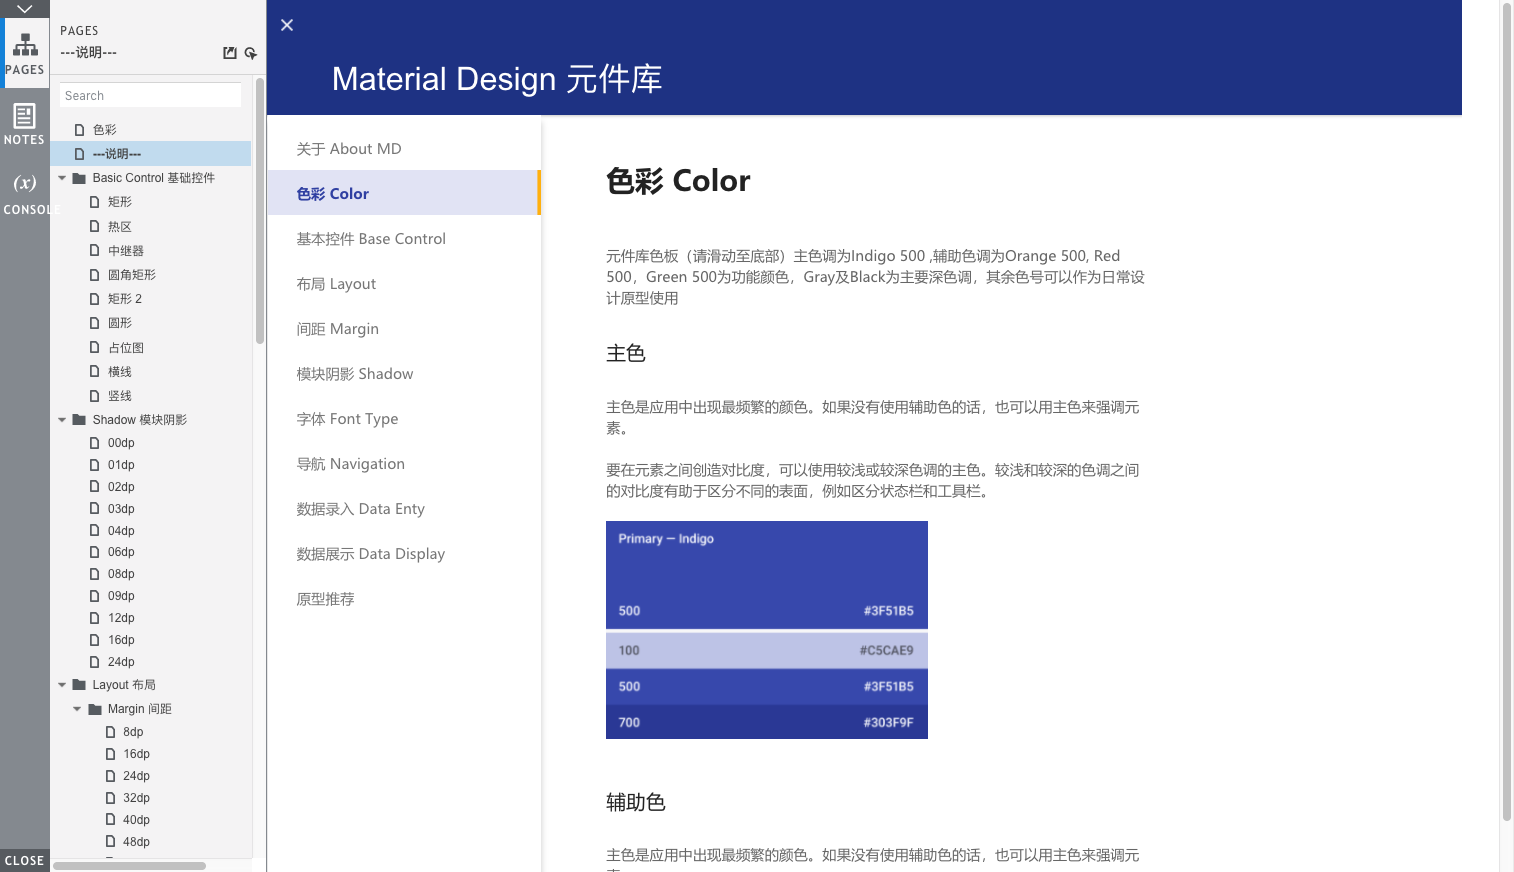This screenshot has width=1514, height=872.
Task: Open the 24dp shadow page
Action: coord(120,662)
